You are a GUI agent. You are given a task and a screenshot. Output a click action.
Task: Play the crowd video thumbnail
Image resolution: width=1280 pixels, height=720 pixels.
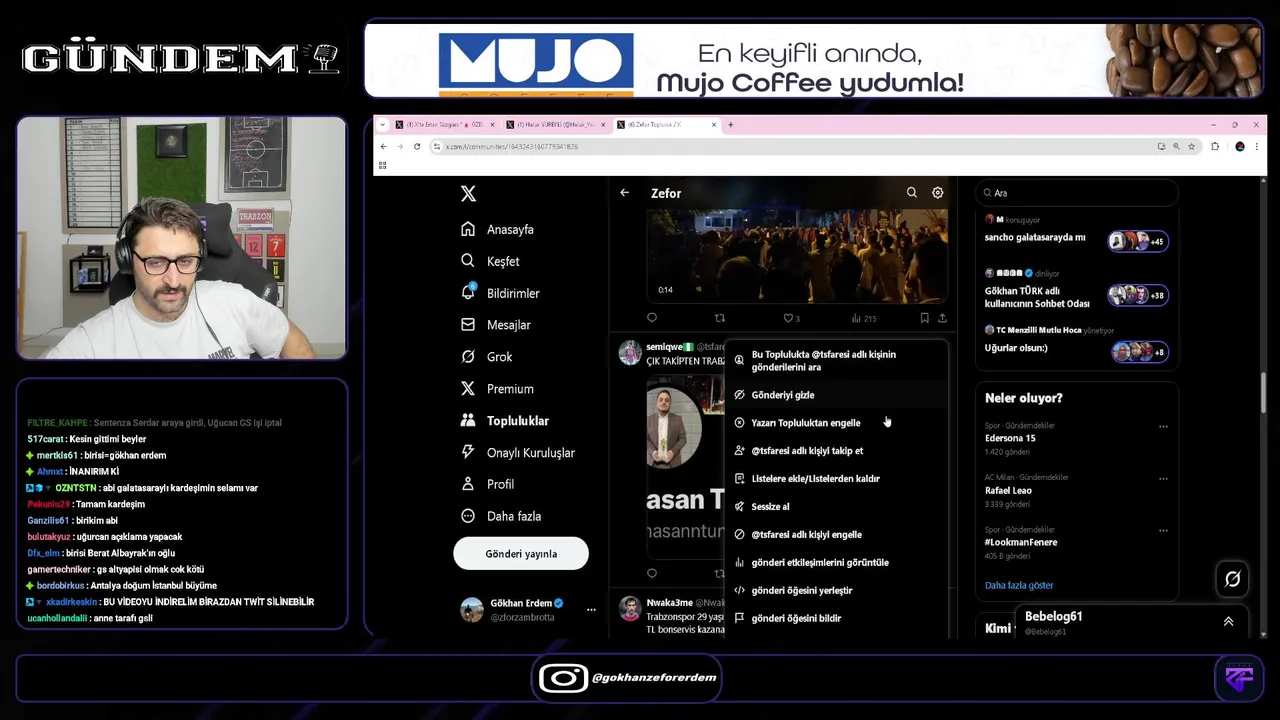(797, 257)
